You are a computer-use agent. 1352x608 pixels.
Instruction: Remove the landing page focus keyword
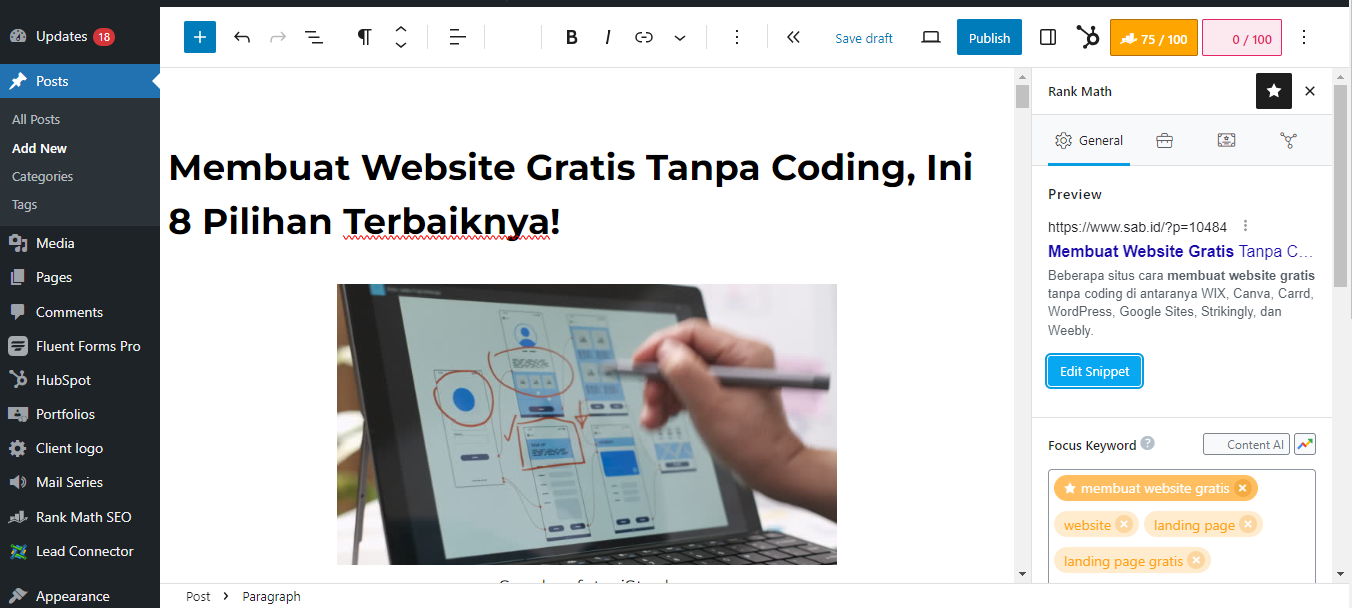[x=1247, y=524]
